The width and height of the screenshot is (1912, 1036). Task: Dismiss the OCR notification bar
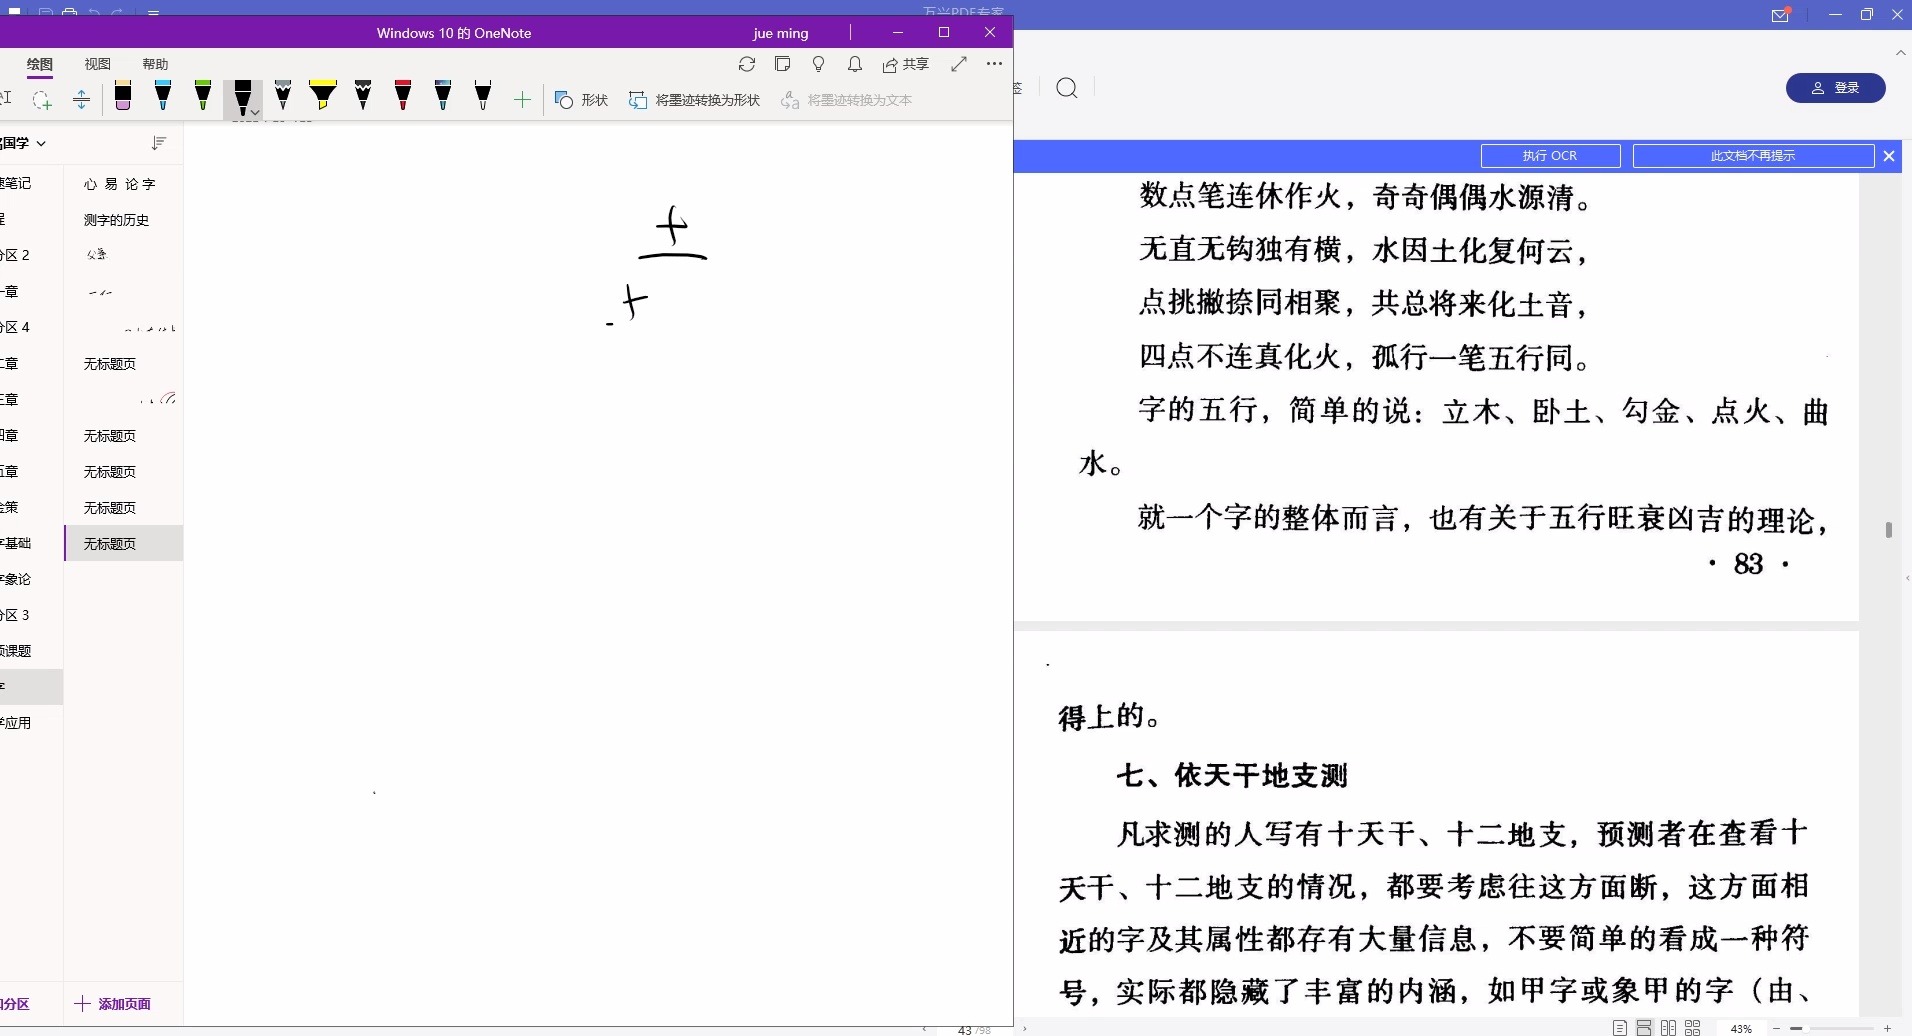click(x=1889, y=156)
